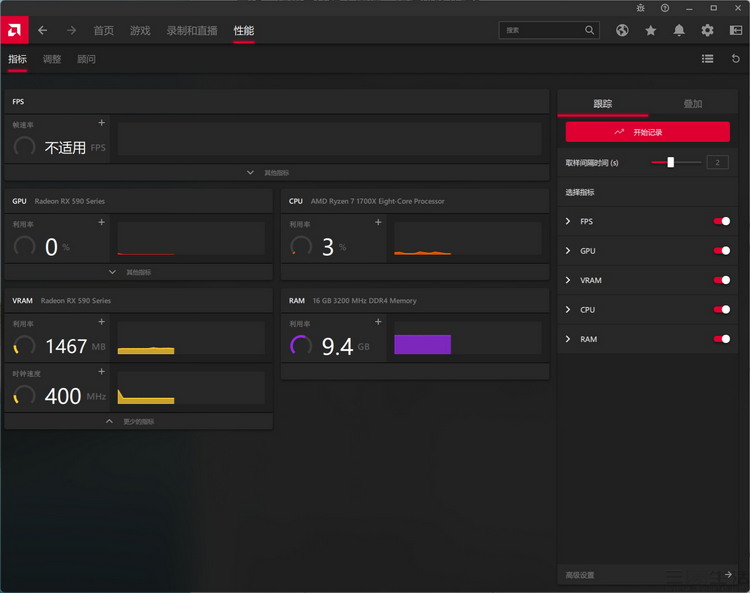
Task: Open notifications bell icon
Action: (x=679, y=31)
